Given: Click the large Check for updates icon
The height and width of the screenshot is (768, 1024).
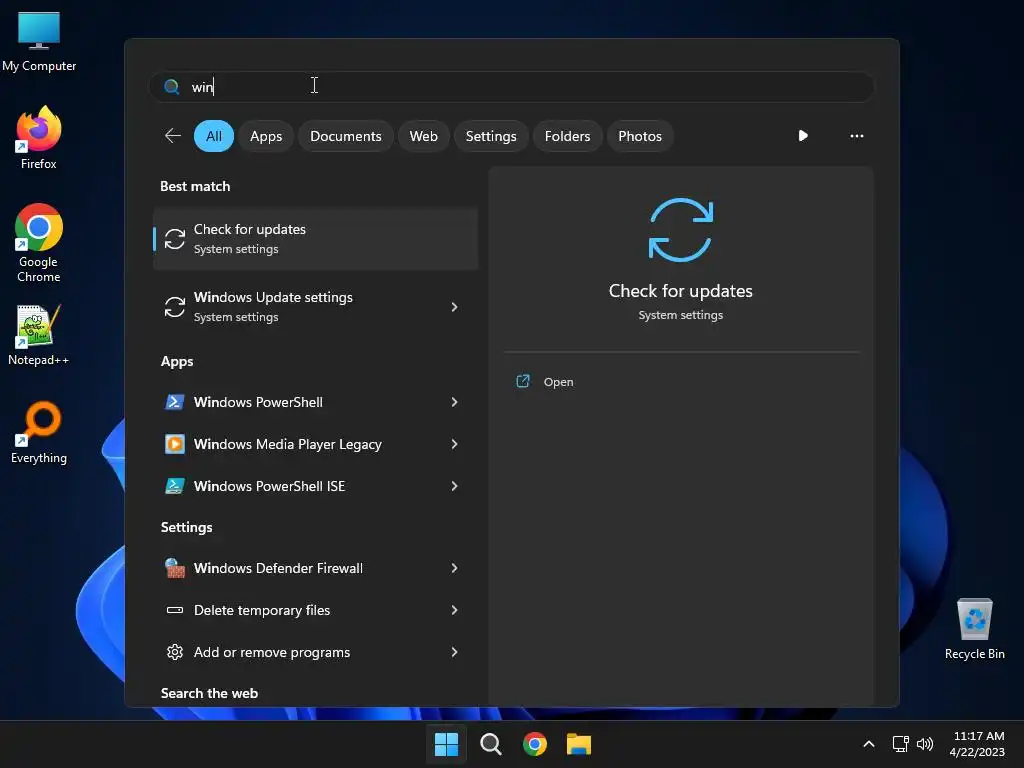Looking at the screenshot, I should (680, 230).
